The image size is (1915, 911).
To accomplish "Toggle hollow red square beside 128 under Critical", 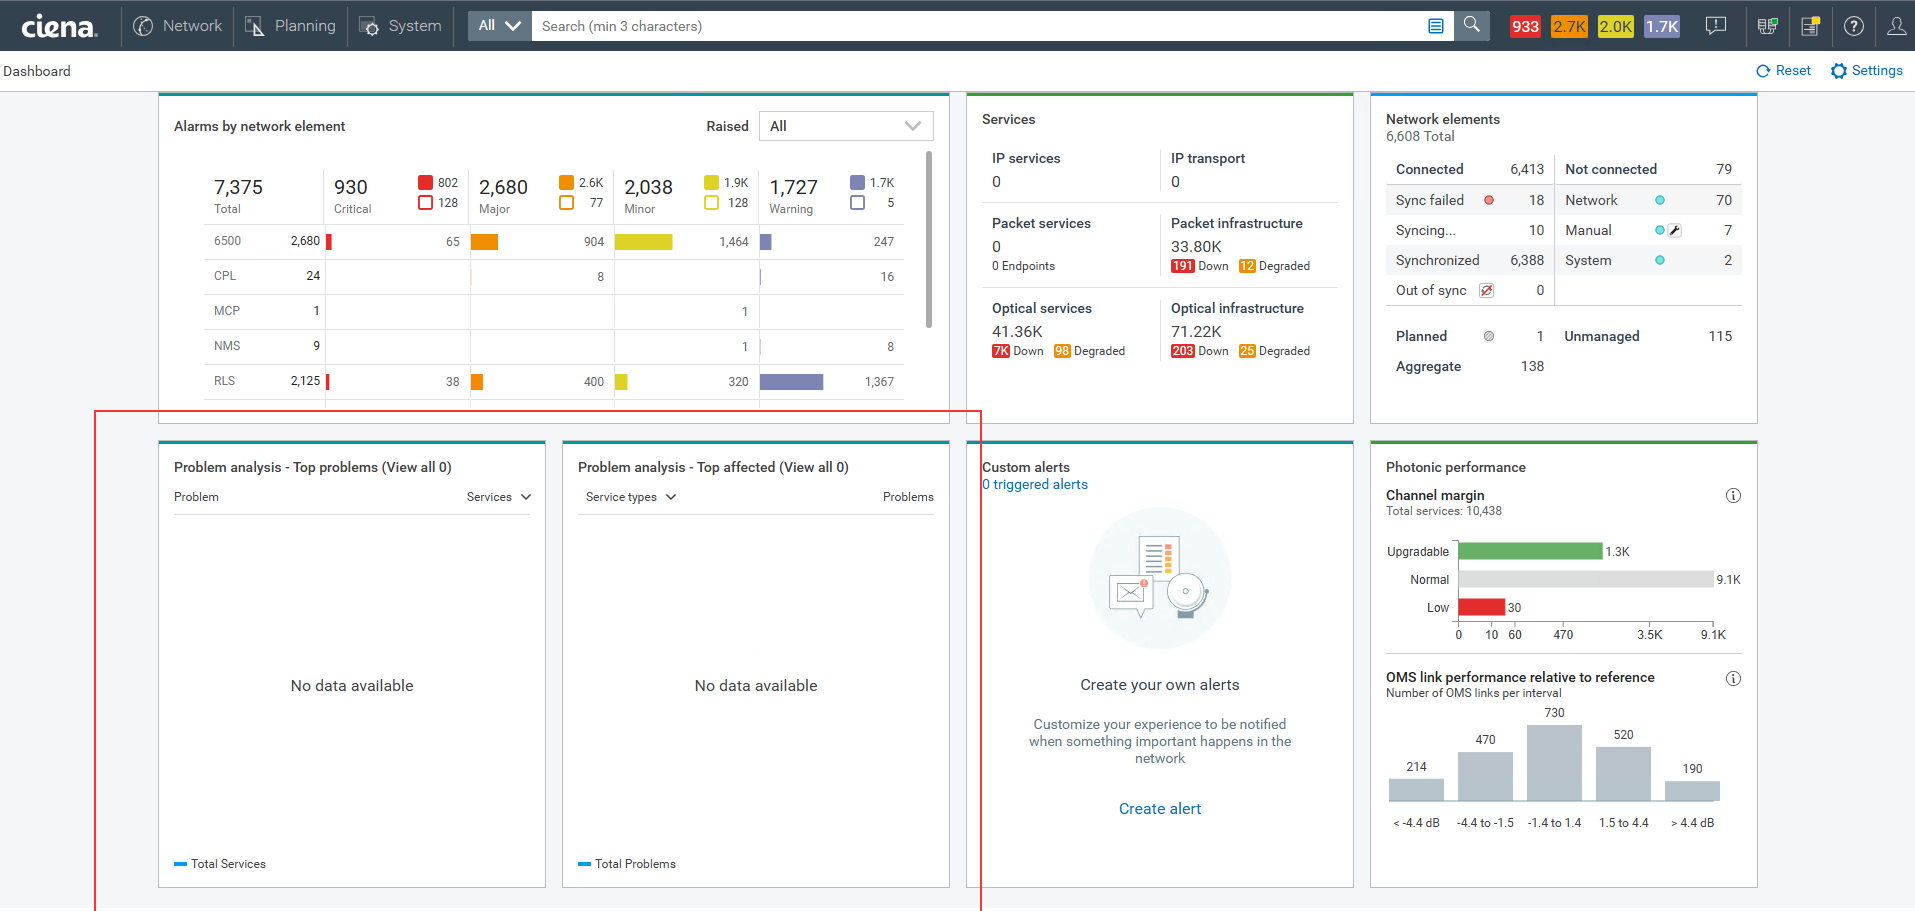I will [x=425, y=202].
